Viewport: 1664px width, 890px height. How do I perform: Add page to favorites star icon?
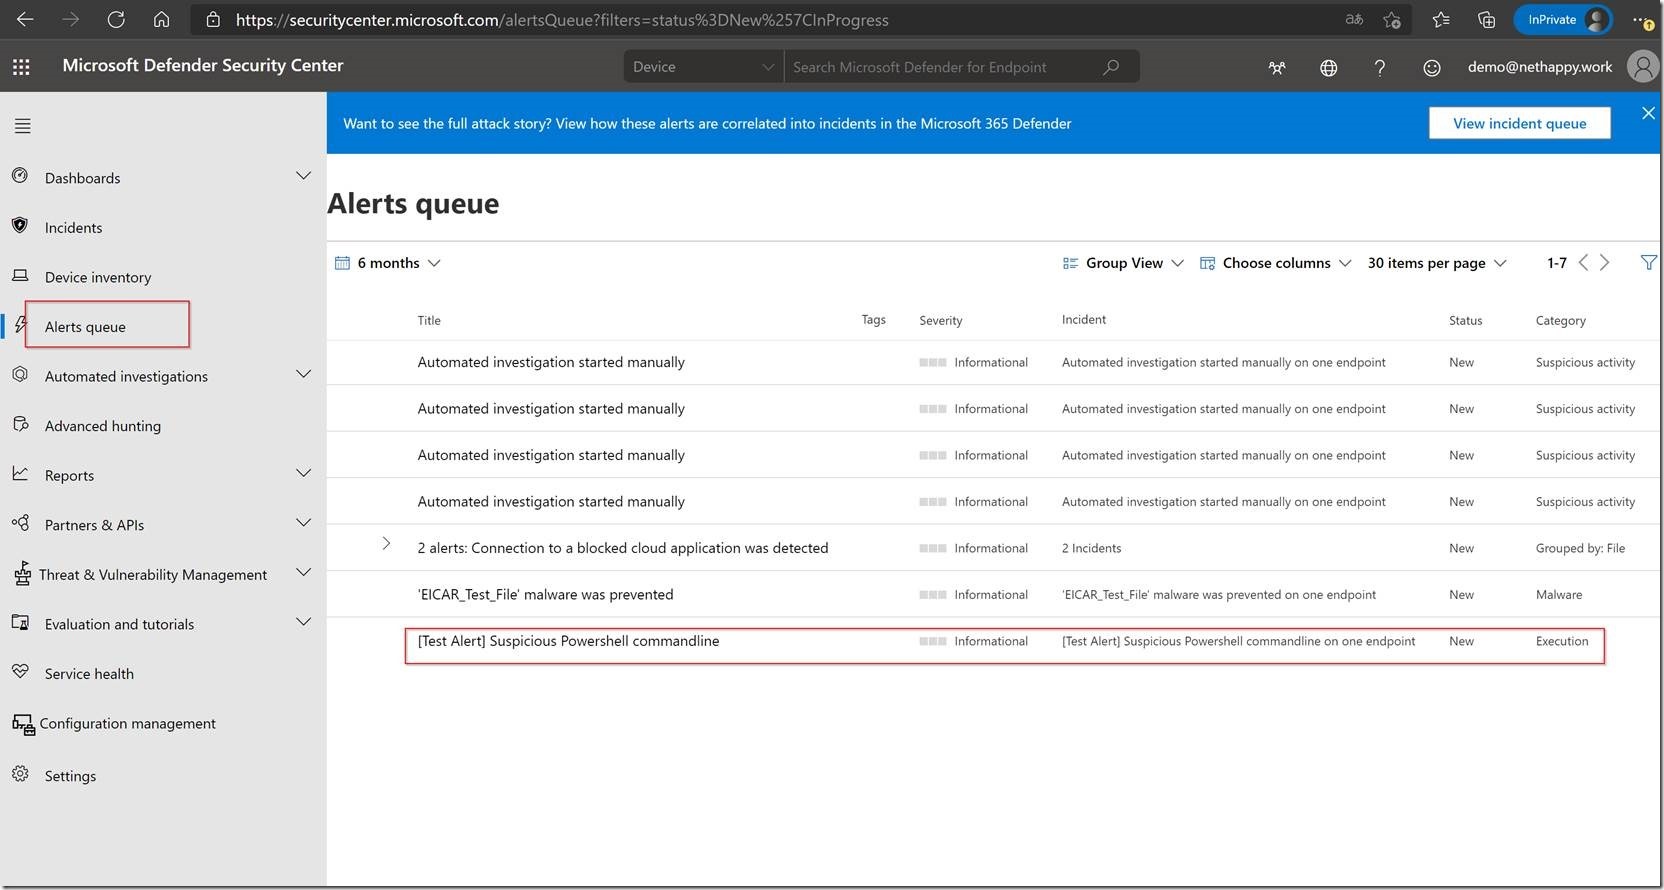1392,19
